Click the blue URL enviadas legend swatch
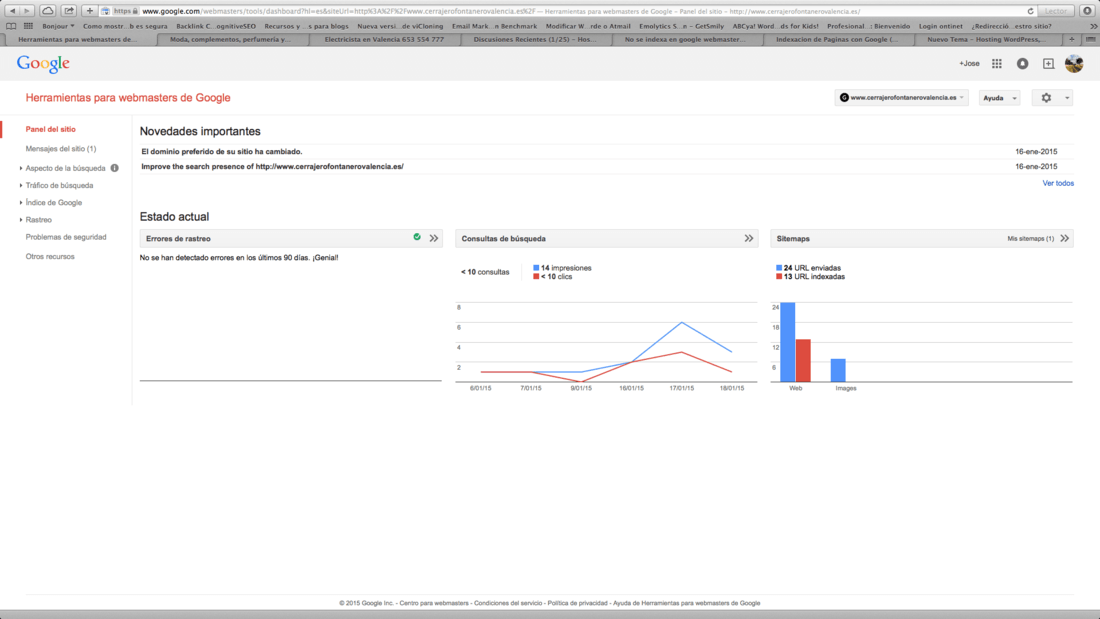The width and height of the screenshot is (1100, 619). (x=779, y=268)
